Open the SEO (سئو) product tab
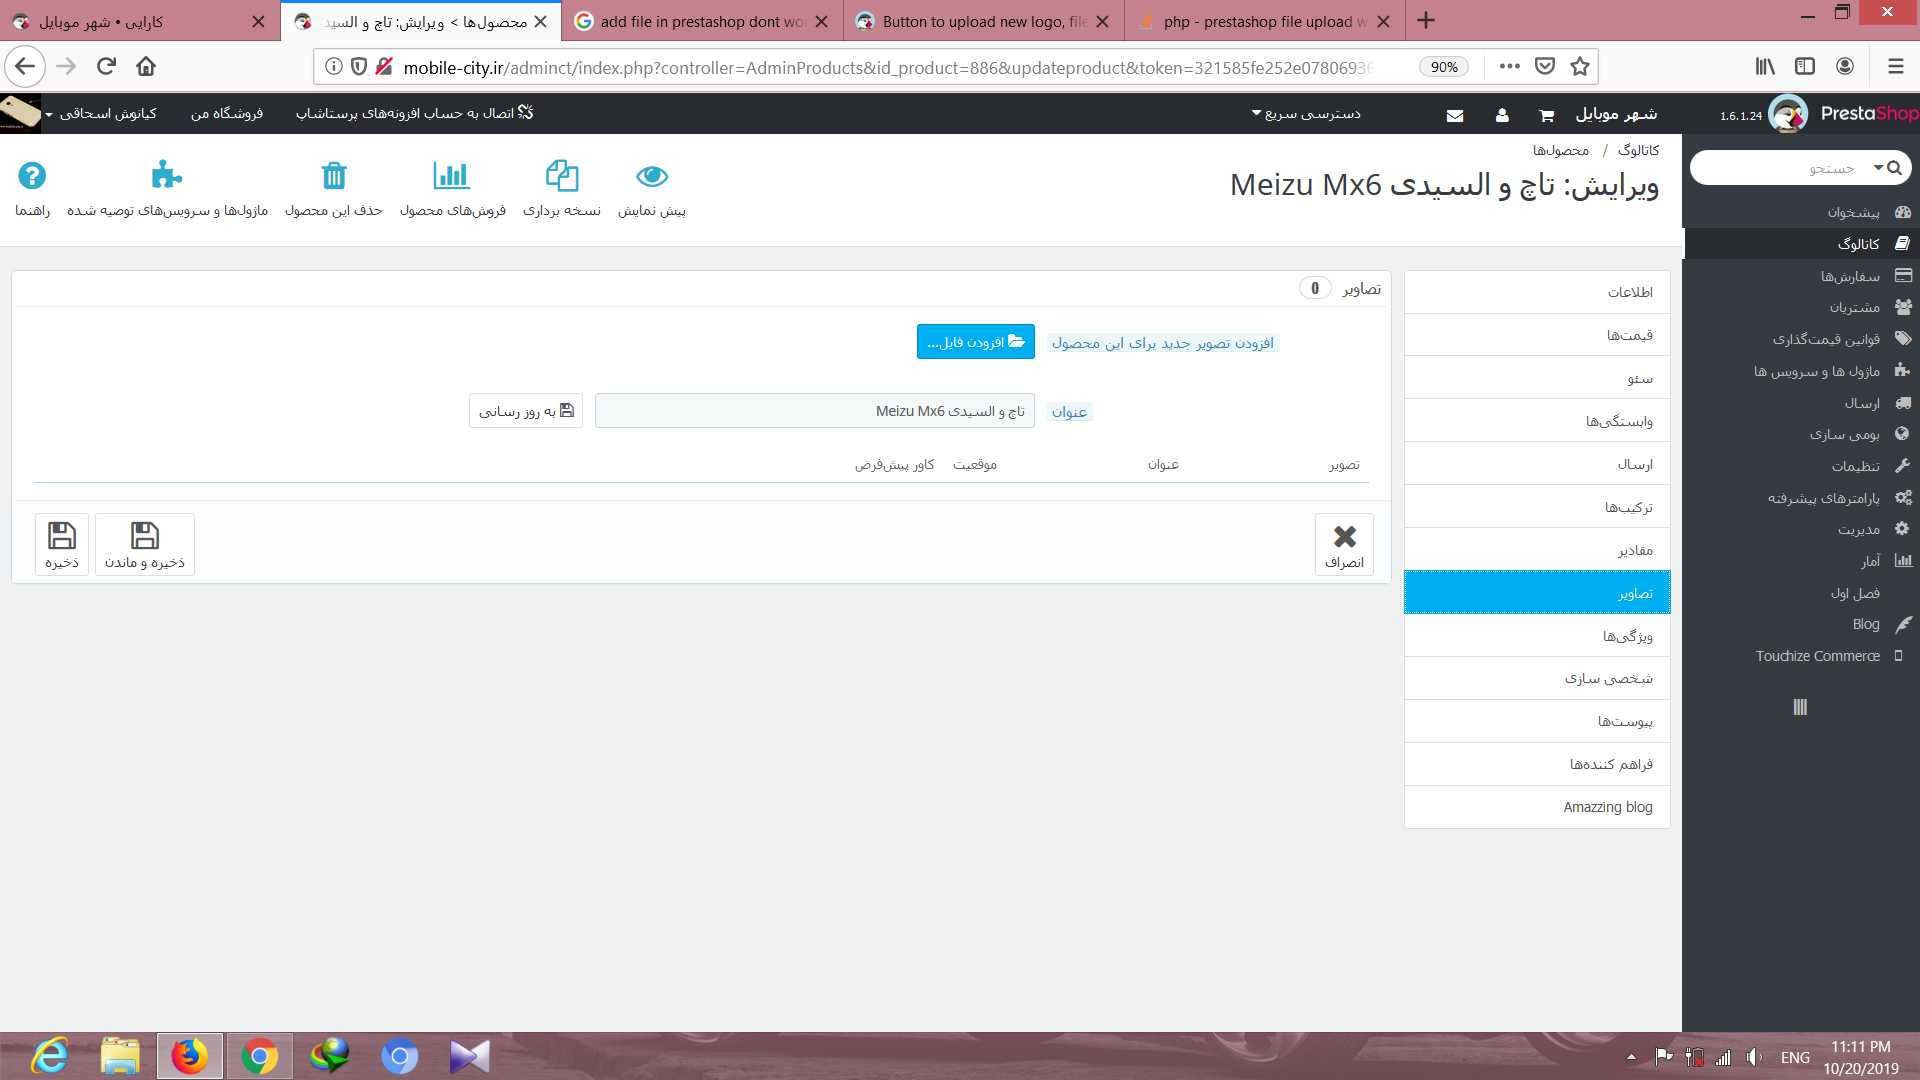This screenshot has height=1080, width=1920. pos(1537,378)
